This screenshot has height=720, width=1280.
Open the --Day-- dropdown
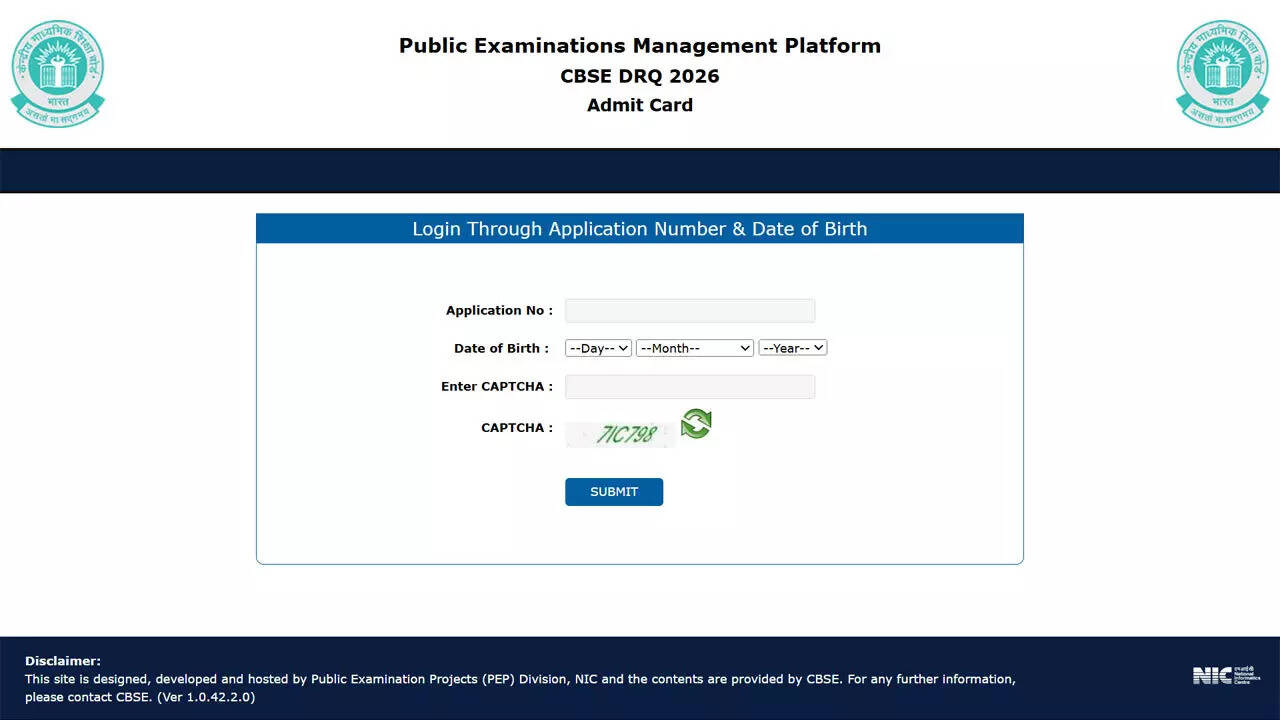597,347
